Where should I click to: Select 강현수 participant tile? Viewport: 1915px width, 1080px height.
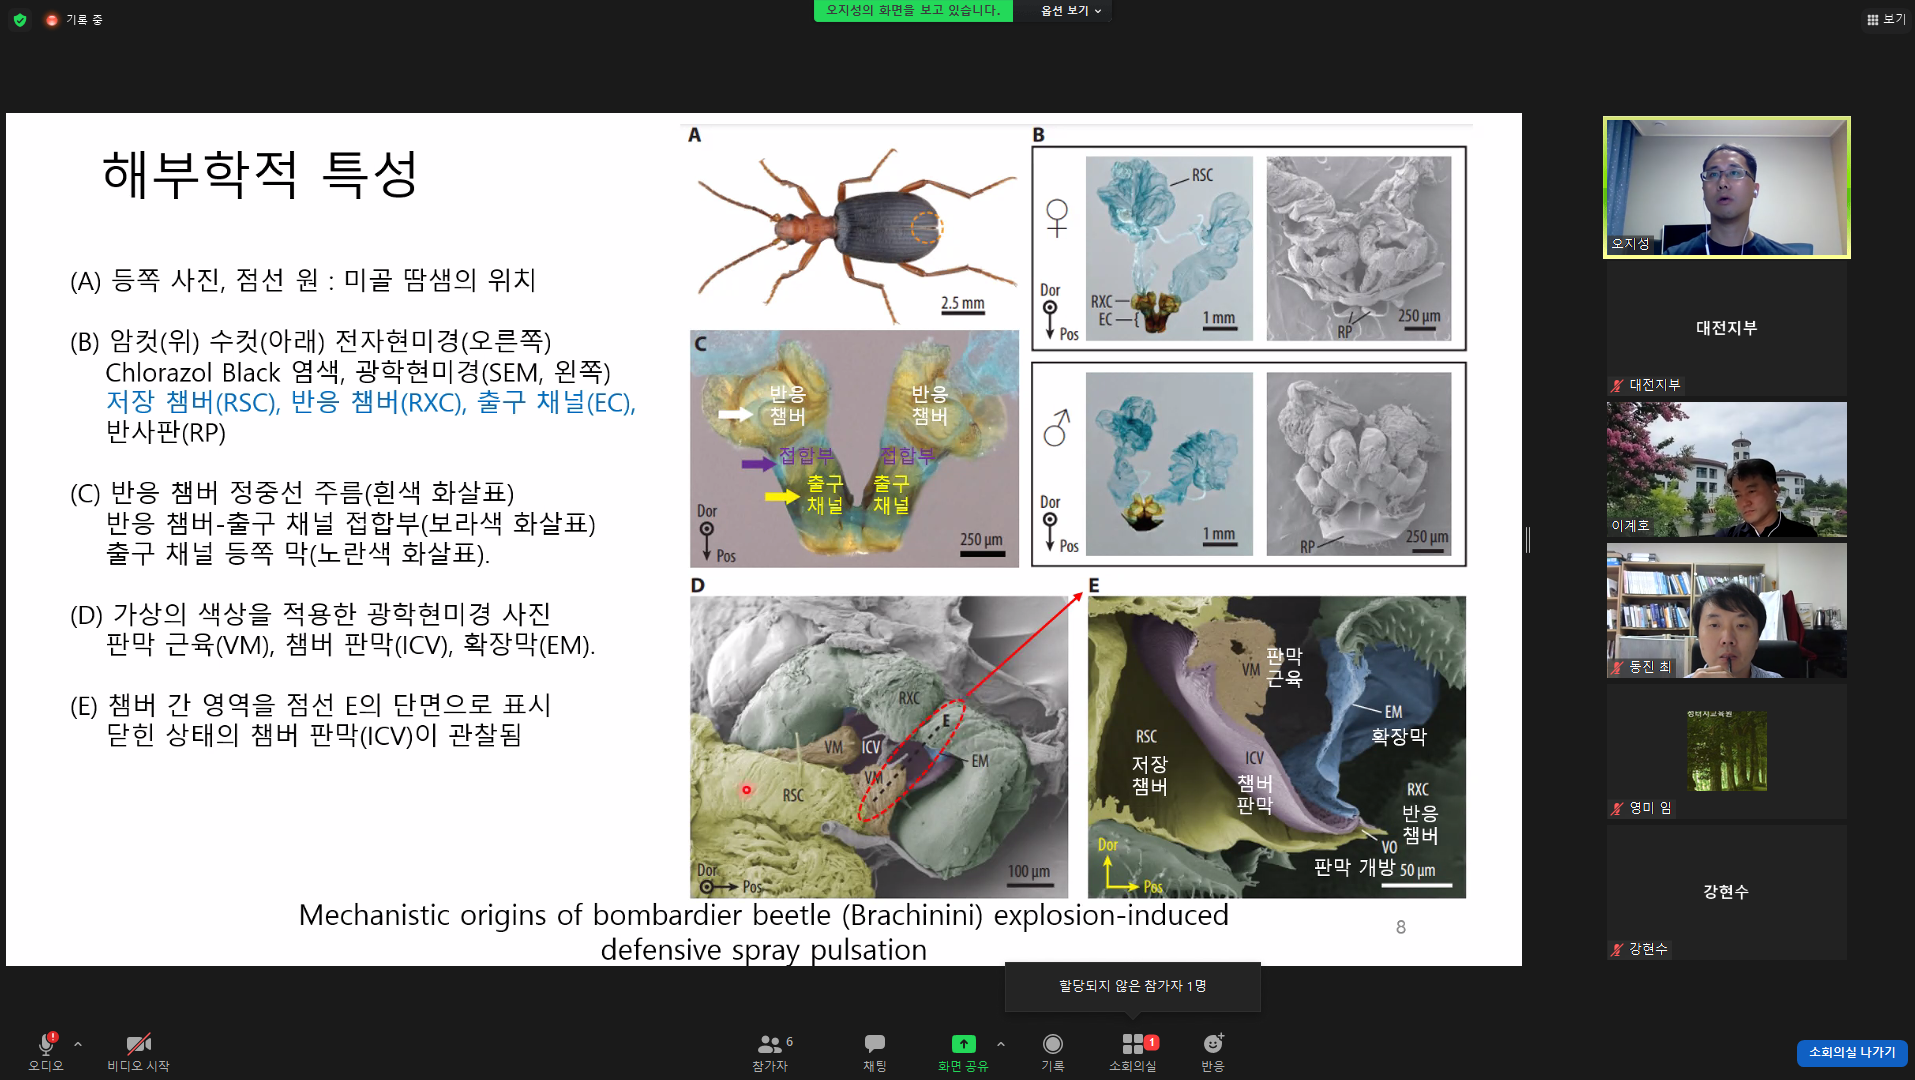(x=1727, y=892)
